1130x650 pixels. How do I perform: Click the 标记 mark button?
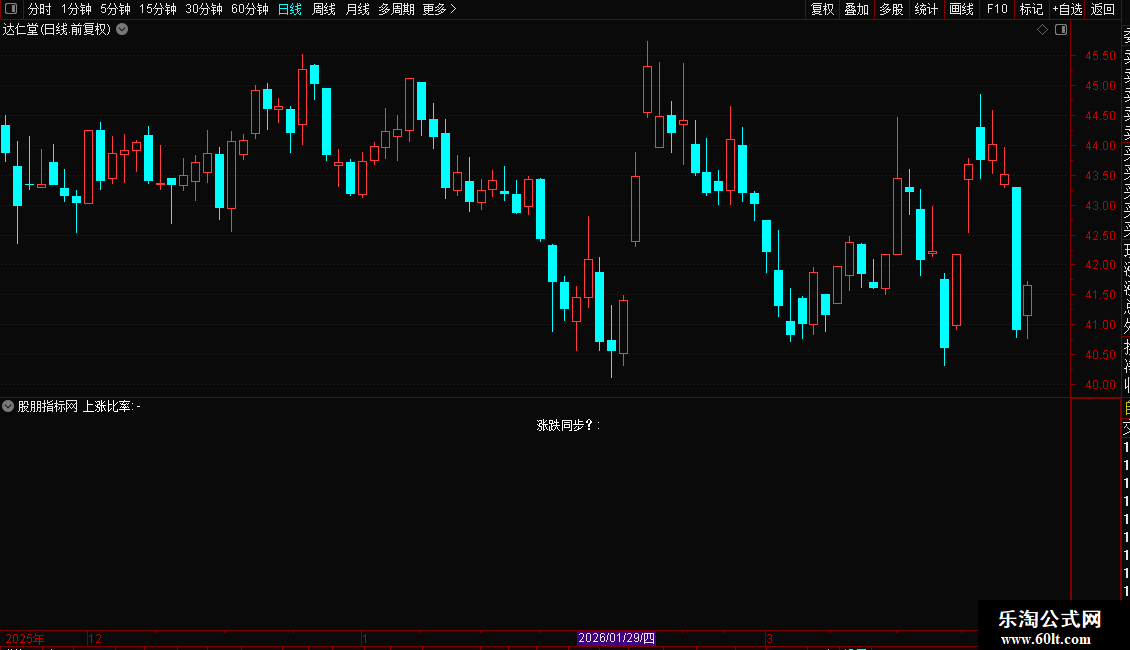coord(1031,9)
